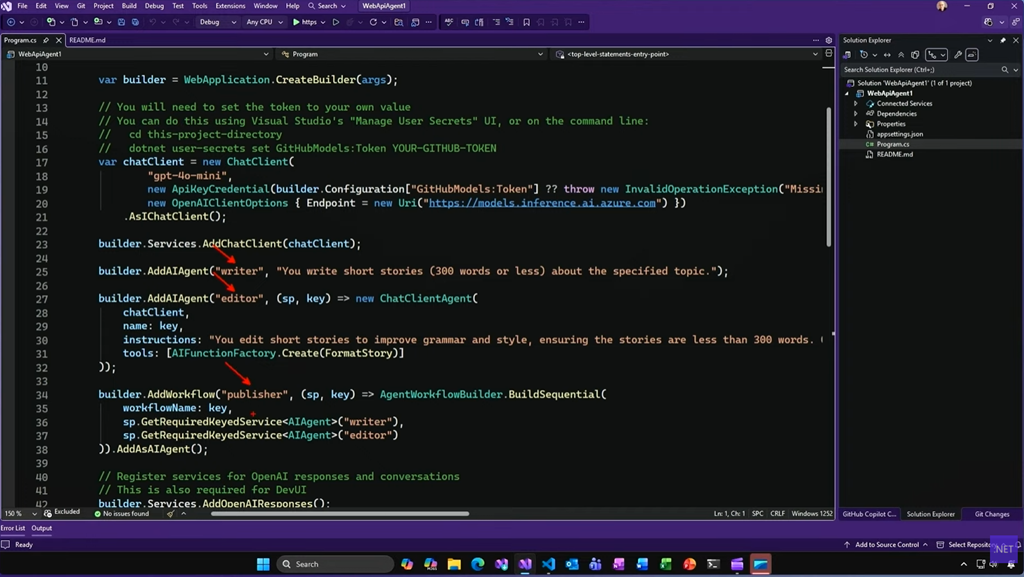Switch to the README.md tab
This screenshot has width=1024, height=577.
pyautogui.click(x=87, y=40)
